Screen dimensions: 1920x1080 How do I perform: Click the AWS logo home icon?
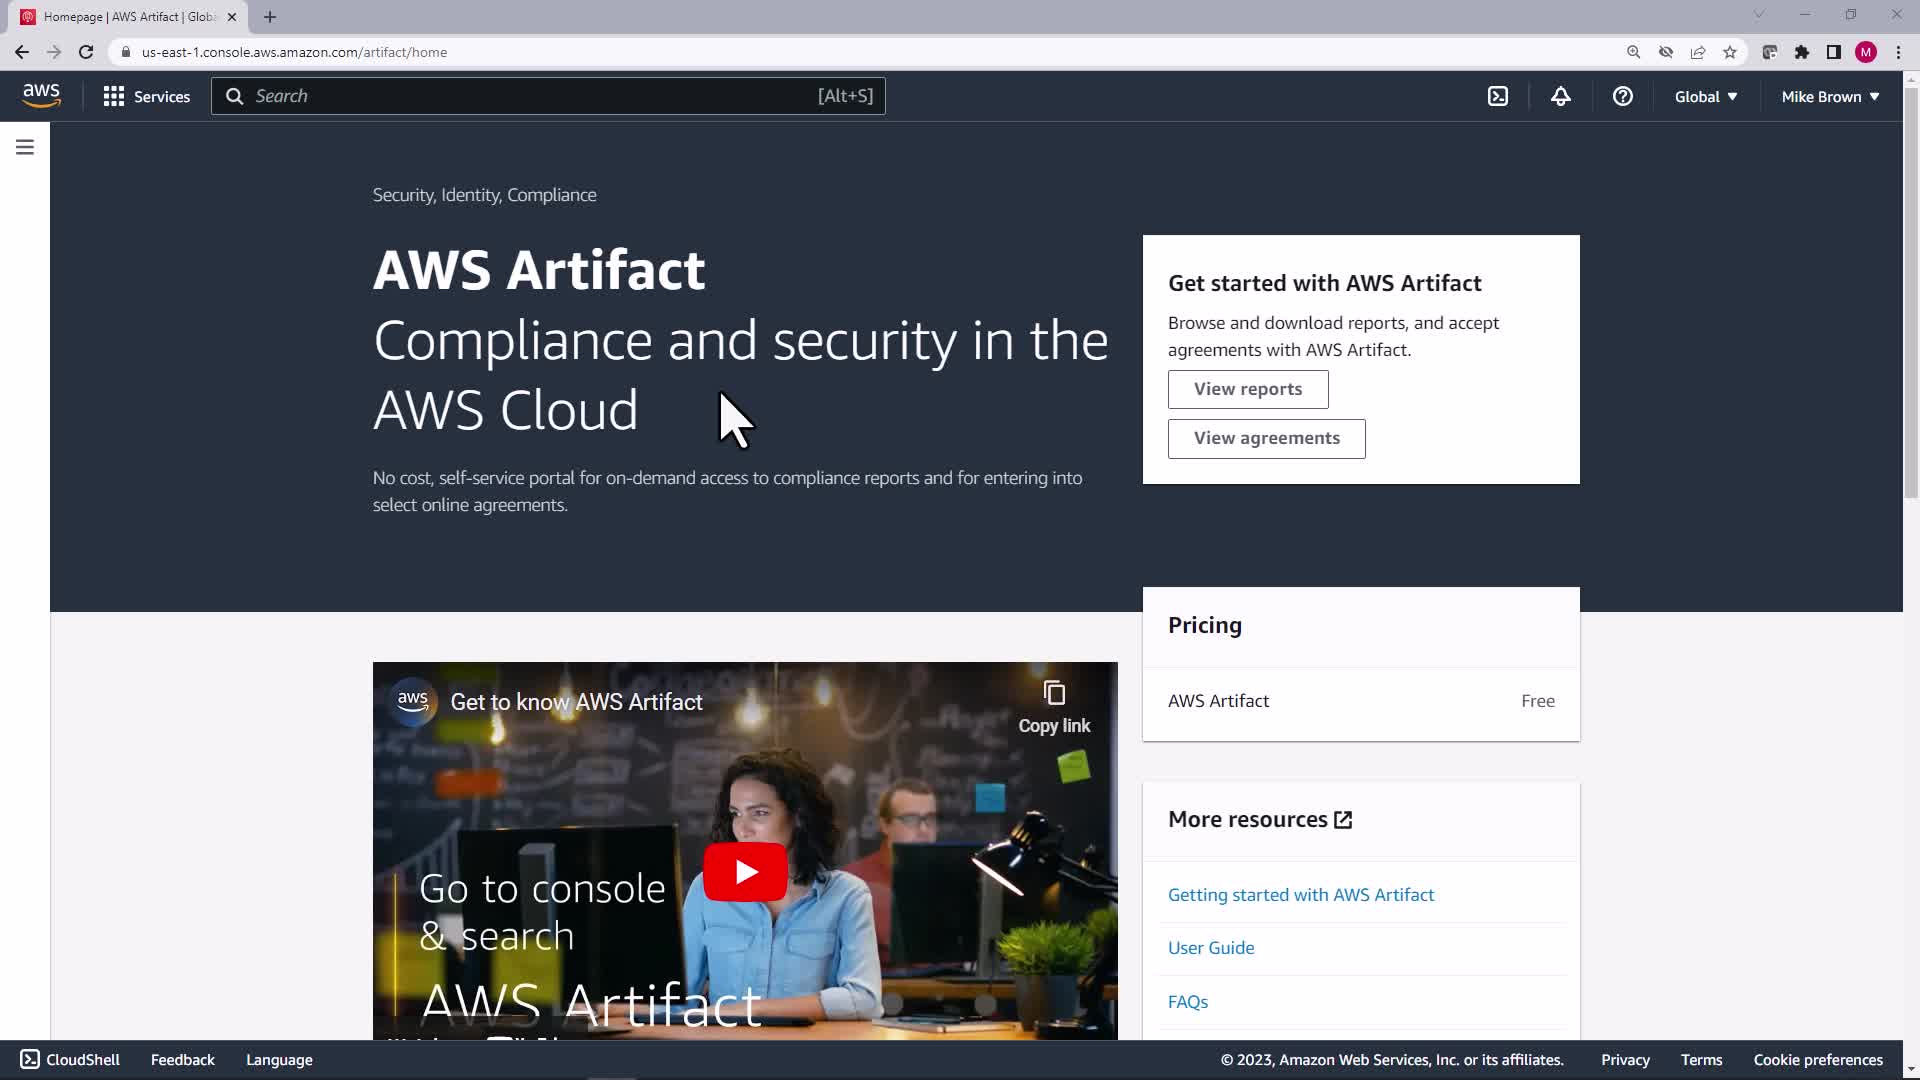tap(41, 96)
